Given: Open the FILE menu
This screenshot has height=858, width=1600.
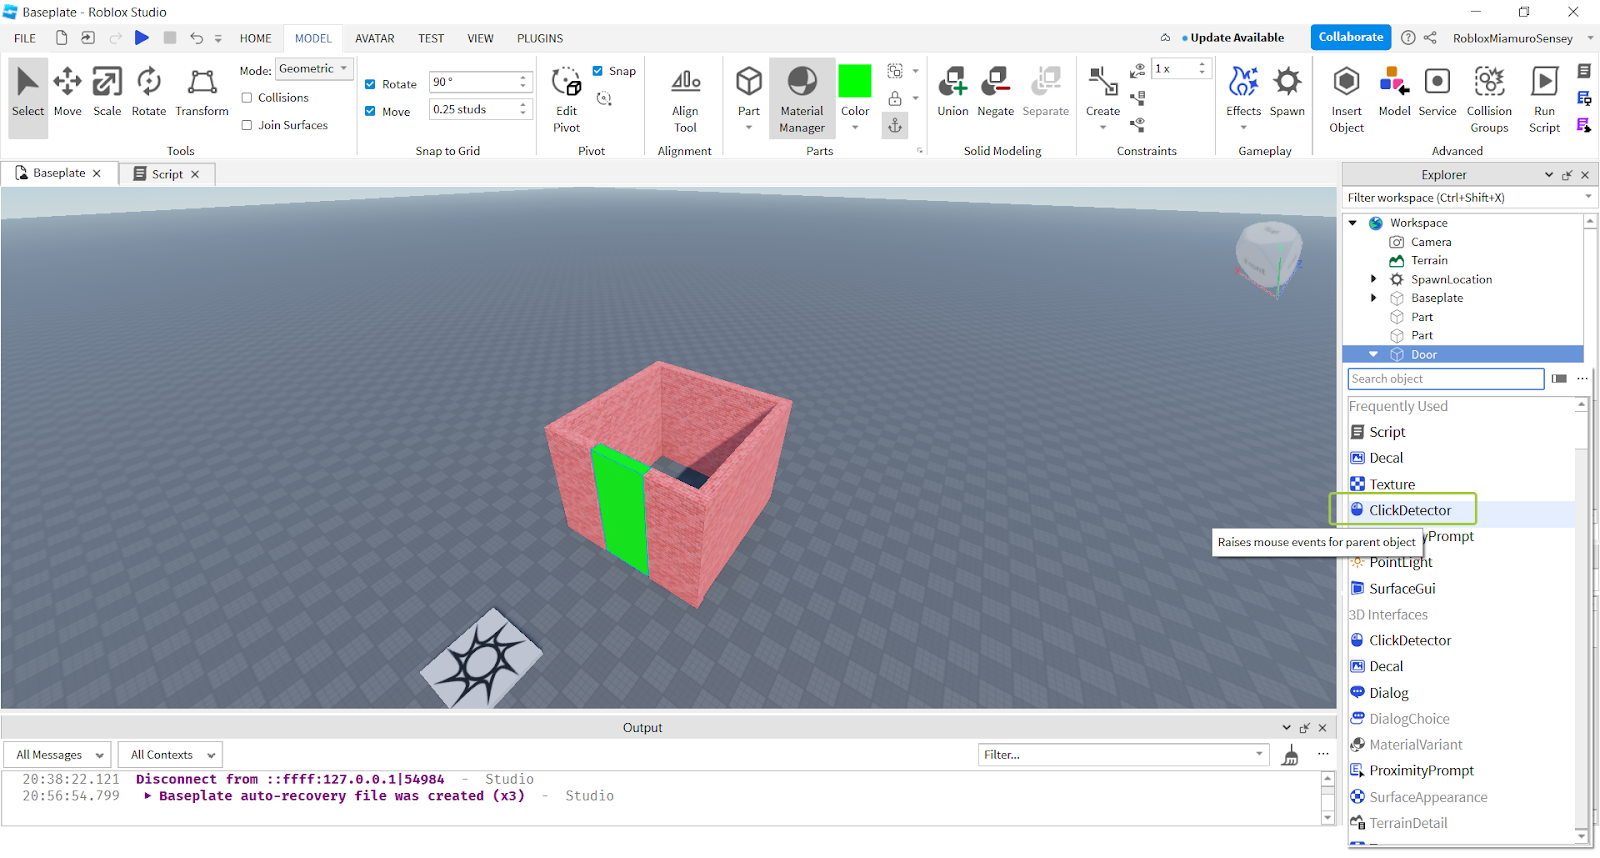Looking at the screenshot, I should (25, 38).
